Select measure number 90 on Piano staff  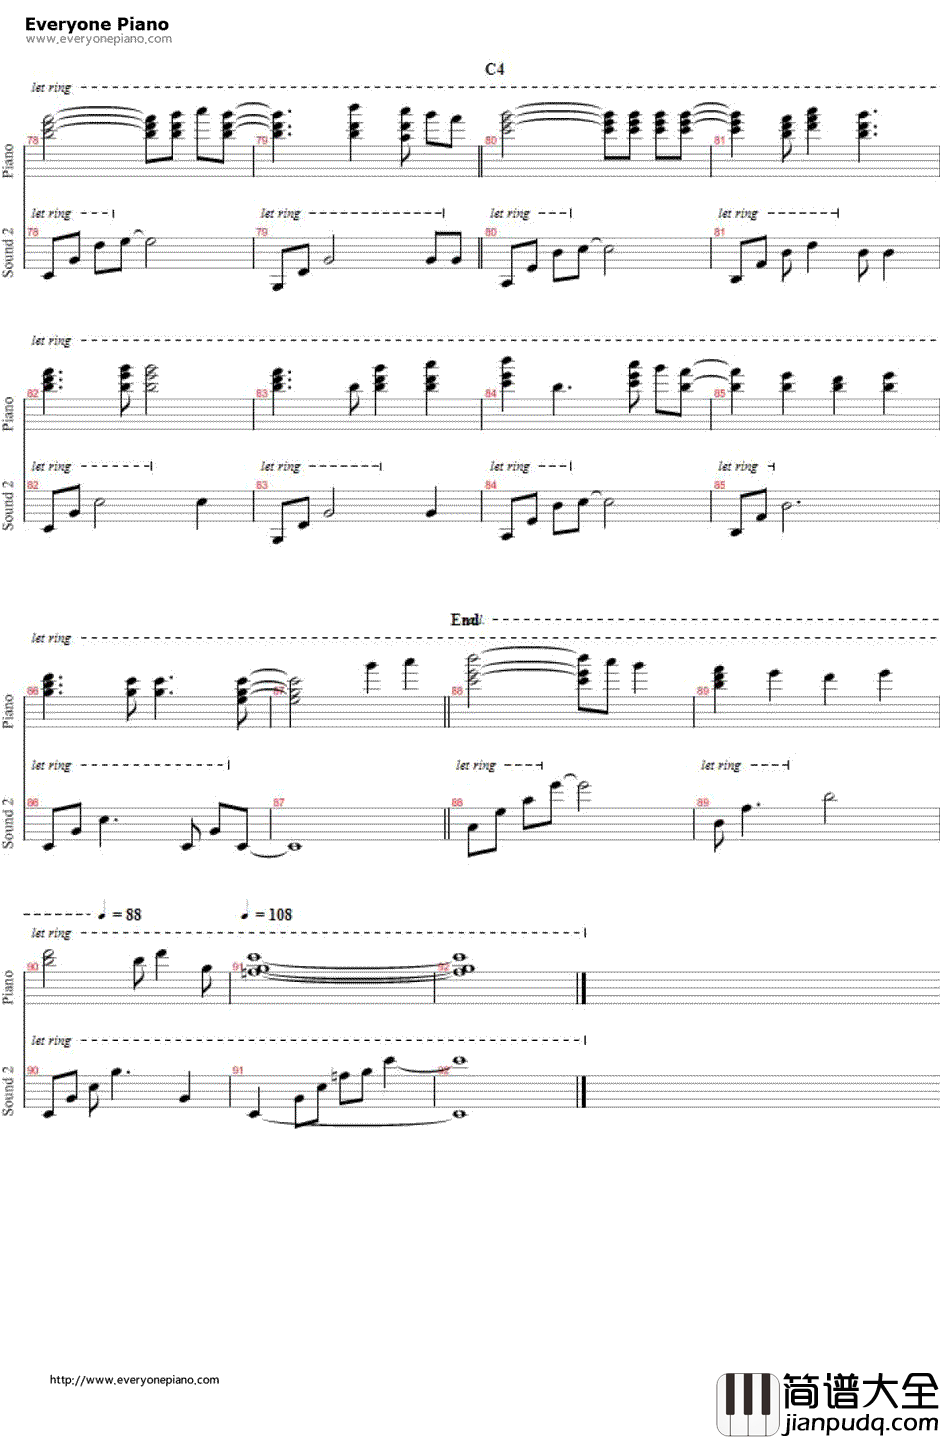[x=33, y=966]
